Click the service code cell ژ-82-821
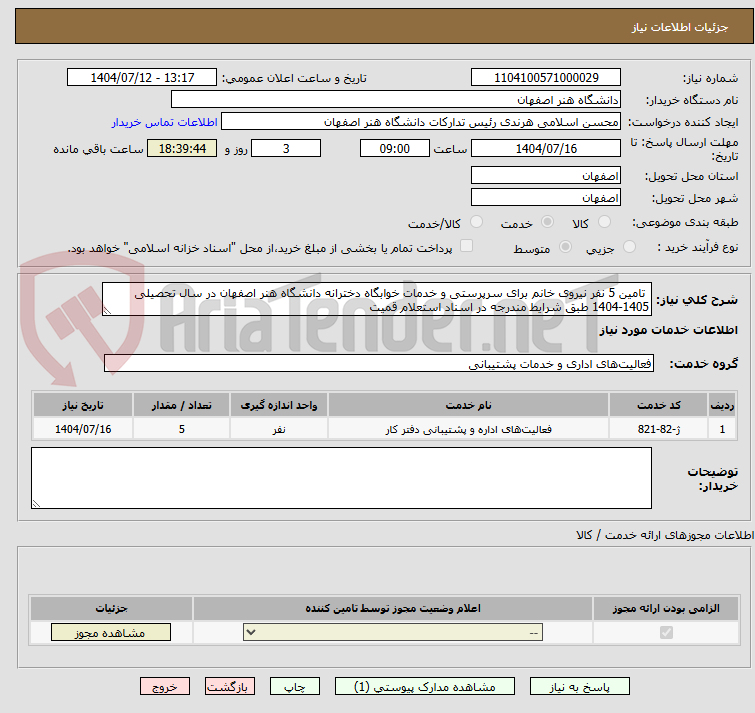This screenshot has width=755, height=713. [658, 429]
